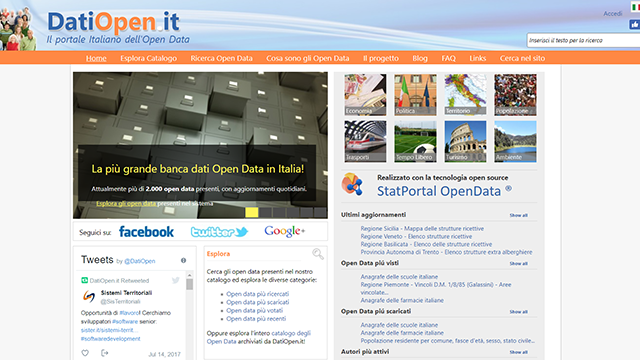Open the Politica category thumbnail
The image size is (640, 360).
[416, 95]
